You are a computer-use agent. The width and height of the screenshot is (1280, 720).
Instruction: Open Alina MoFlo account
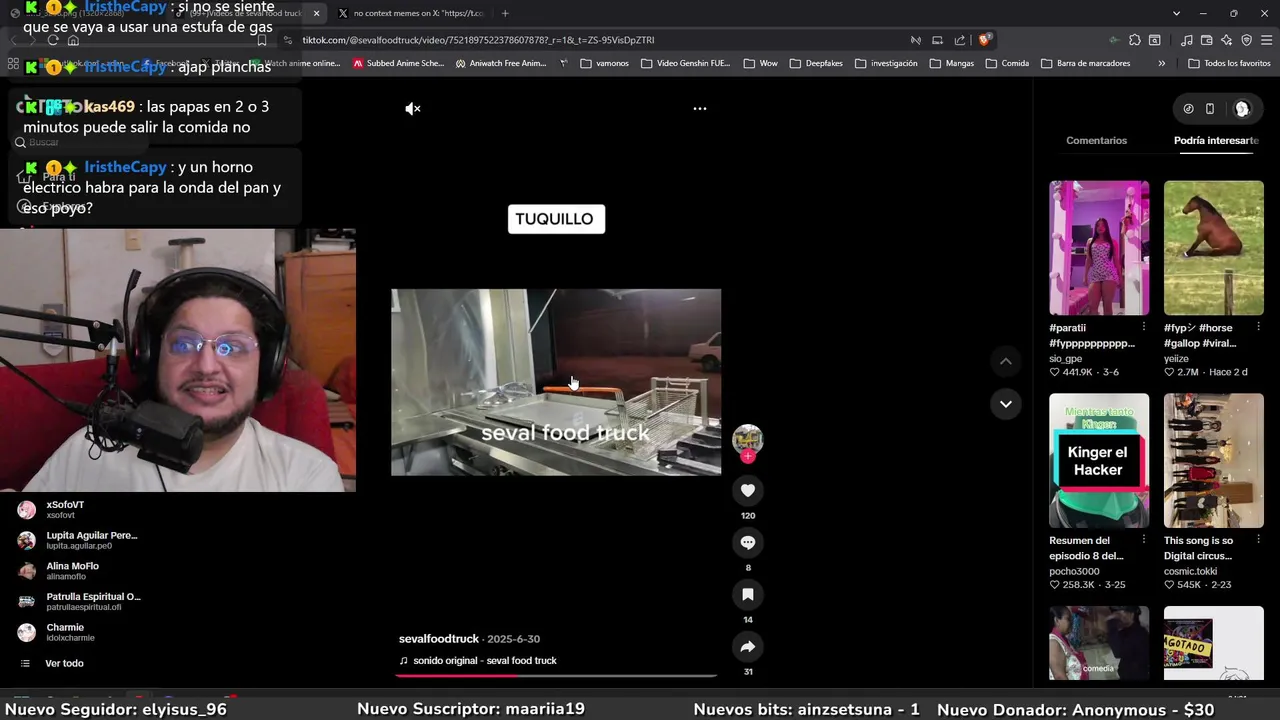[59, 571]
